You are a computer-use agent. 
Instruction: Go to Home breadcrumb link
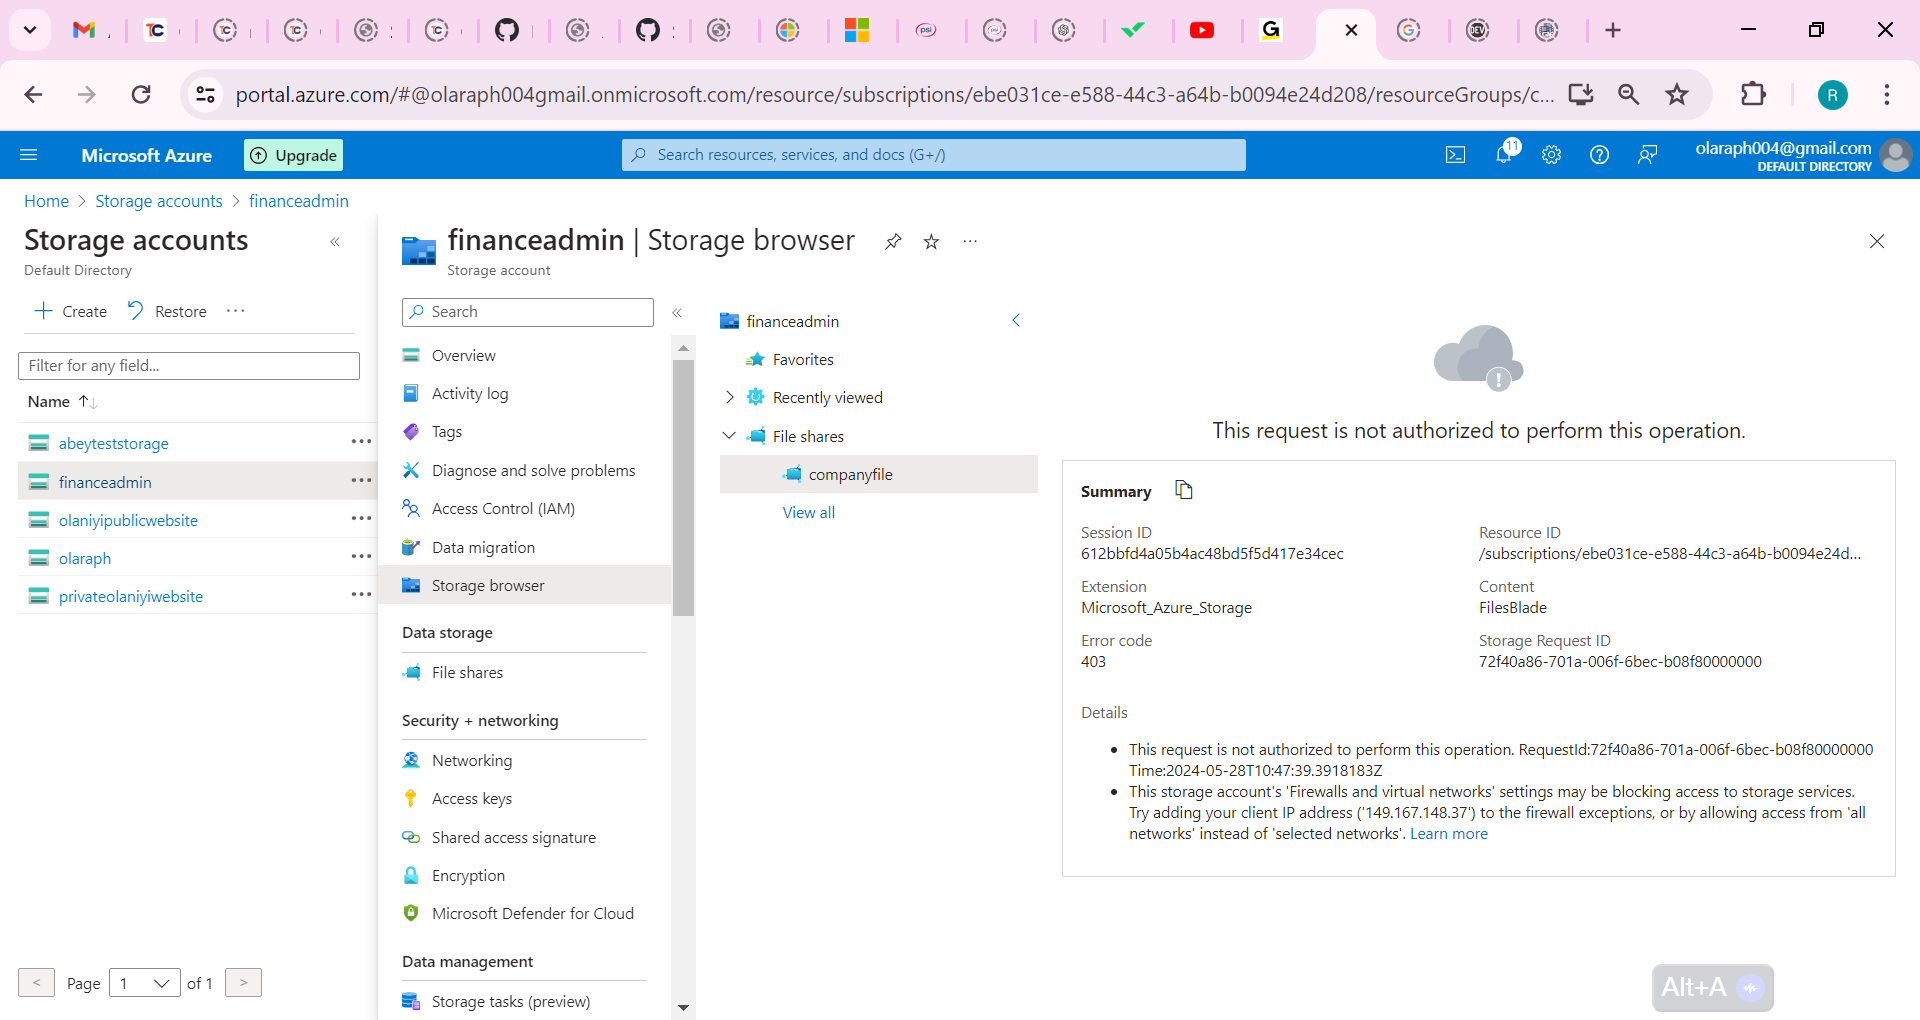[46, 201]
